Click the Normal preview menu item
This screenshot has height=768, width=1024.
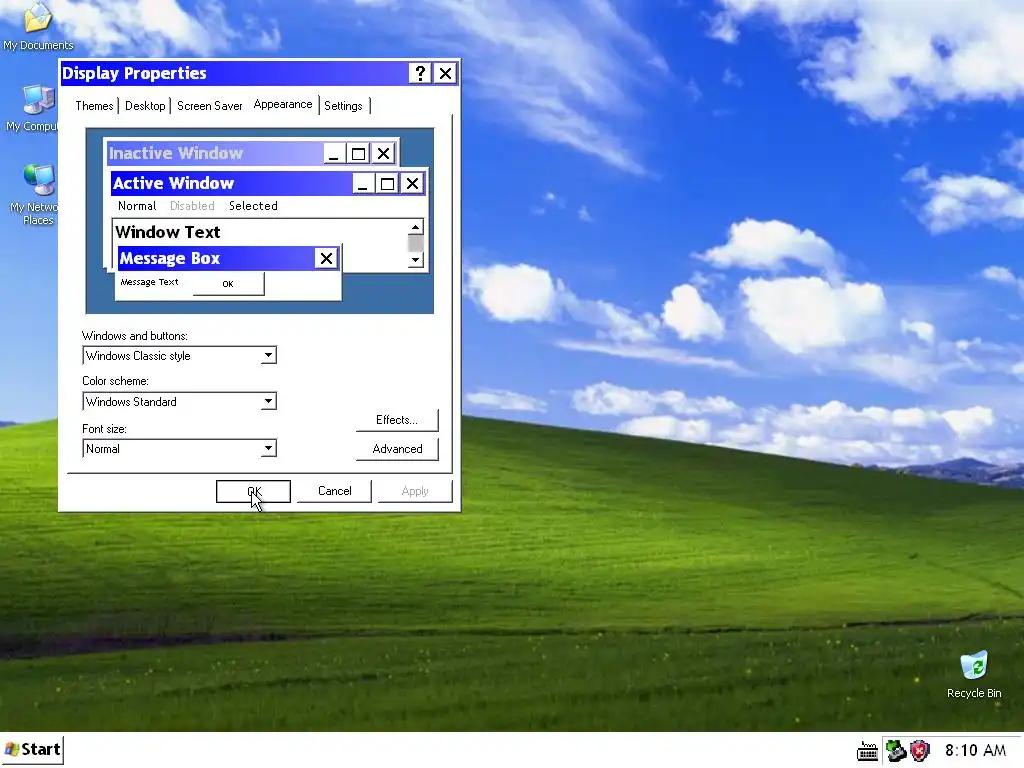[137, 206]
